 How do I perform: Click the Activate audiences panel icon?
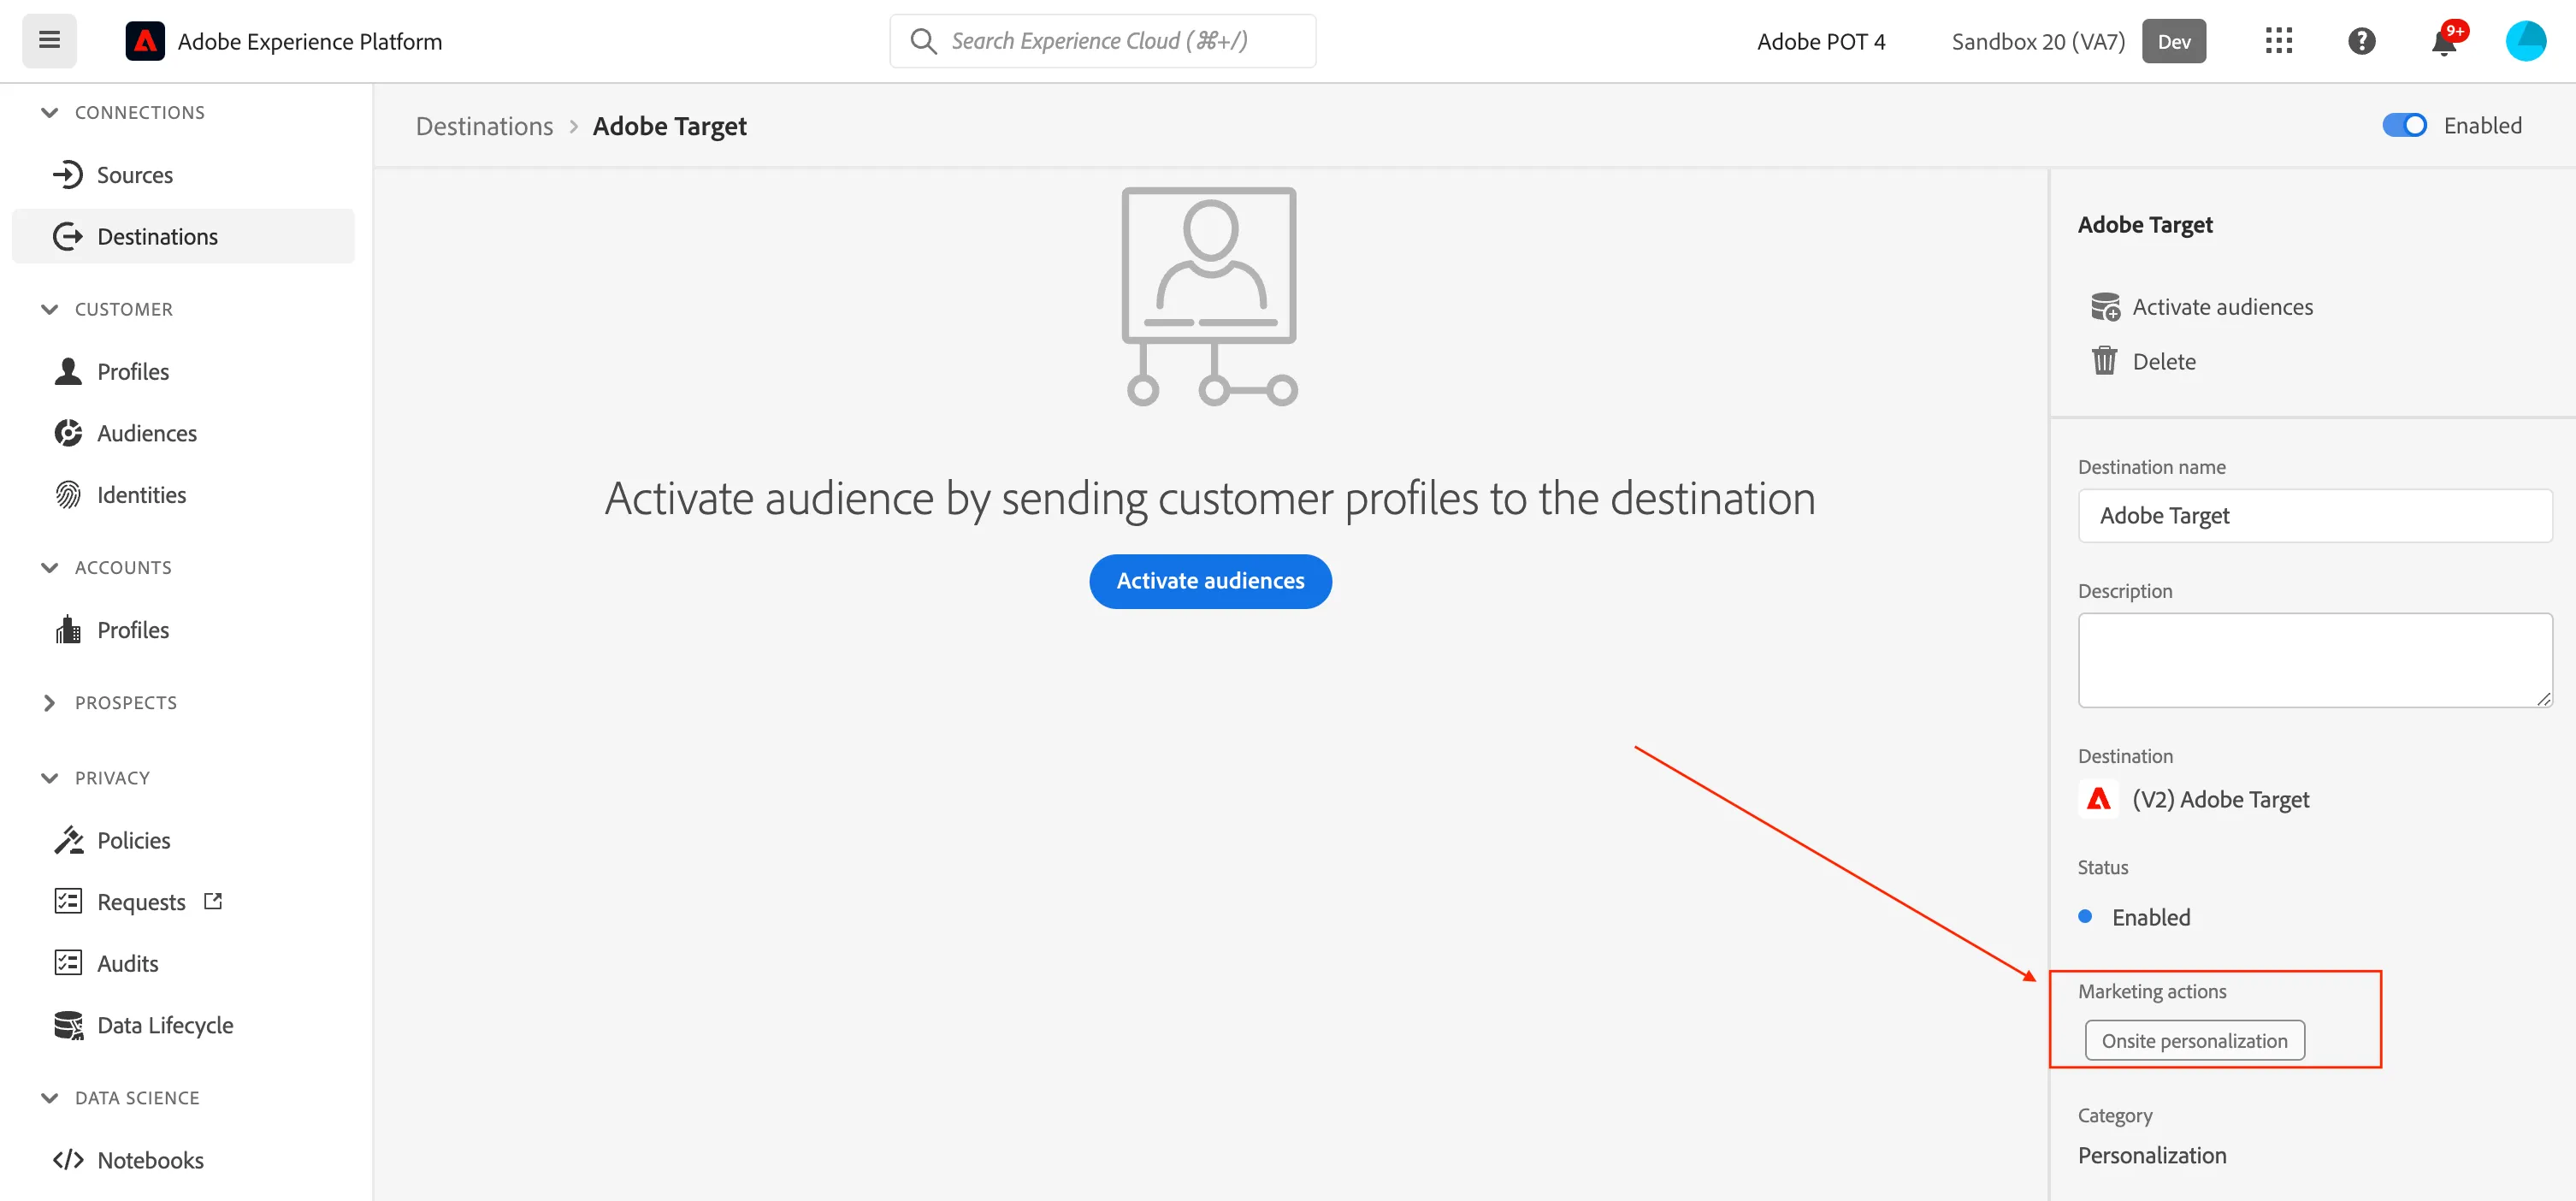click(2105, 307)
